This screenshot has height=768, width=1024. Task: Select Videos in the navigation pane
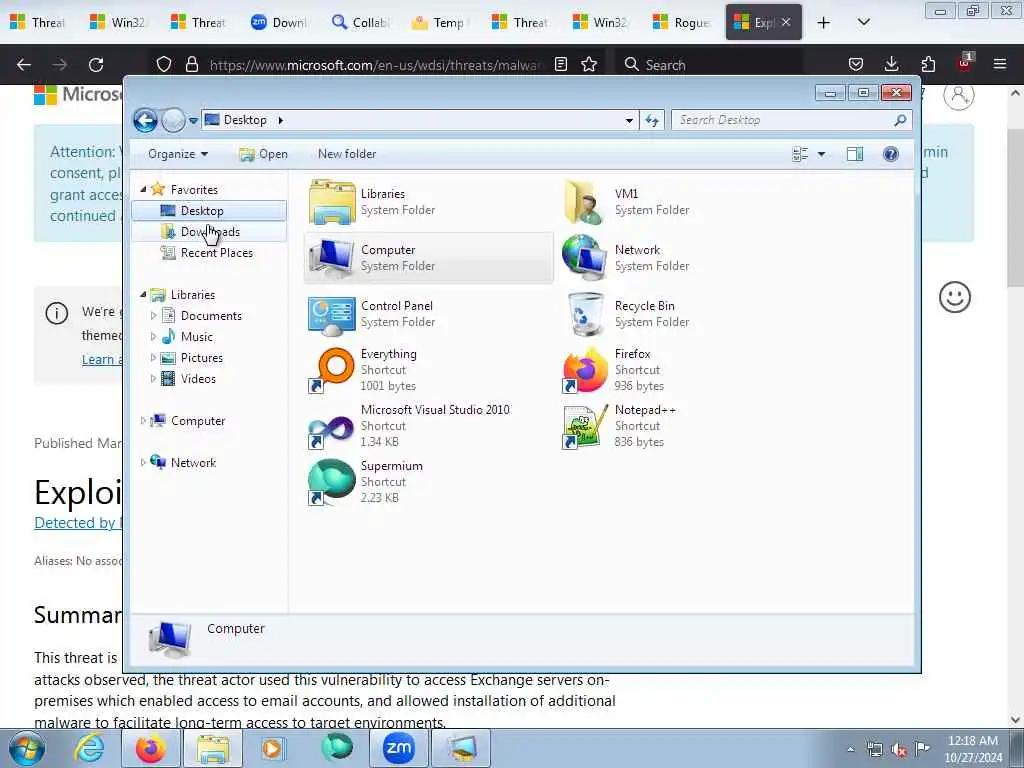point(198,379)
